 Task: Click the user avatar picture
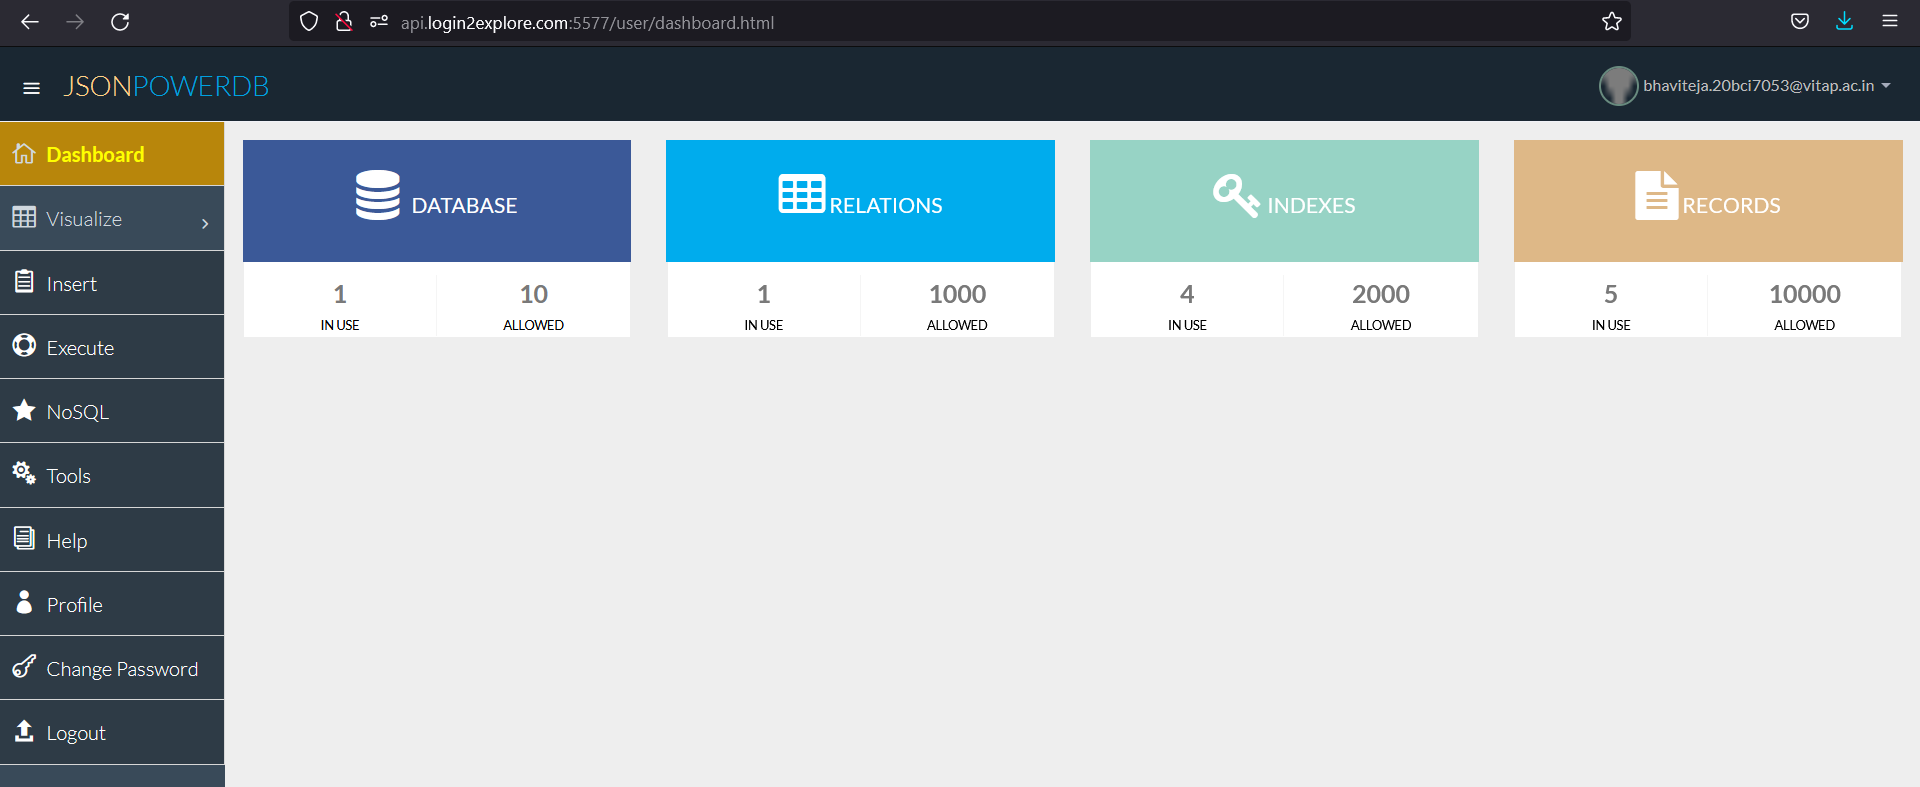coord(1618,86)
